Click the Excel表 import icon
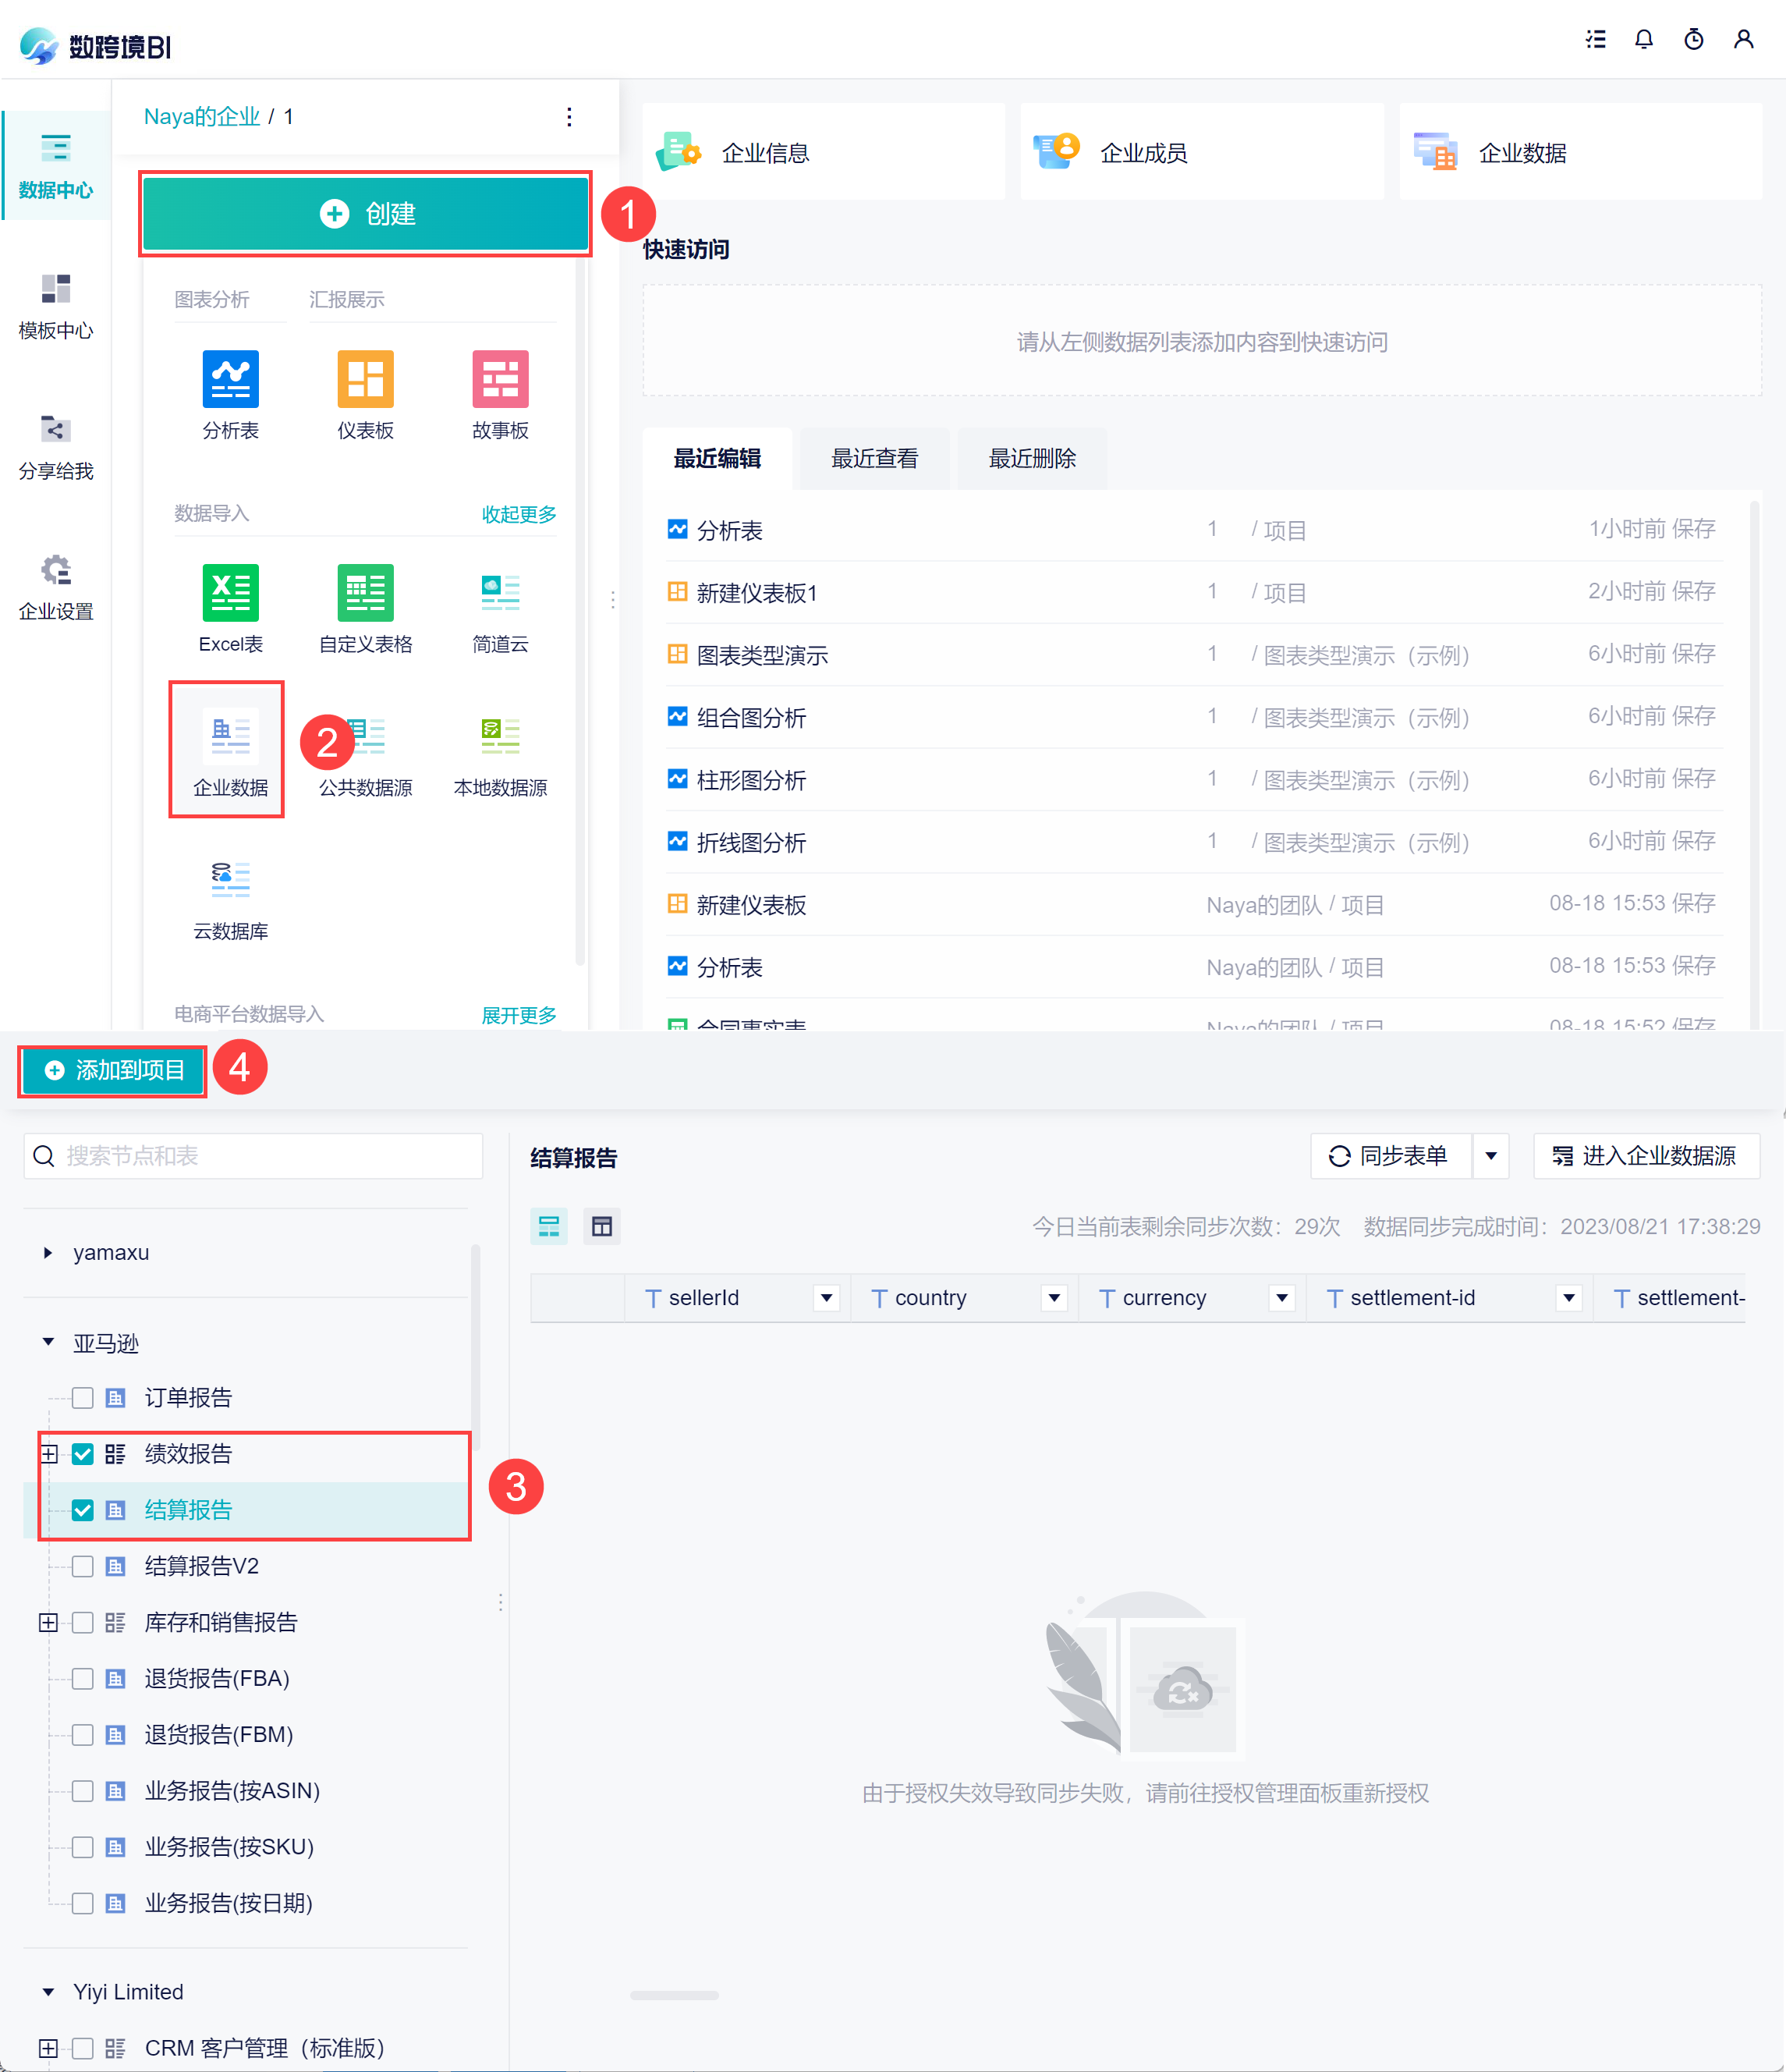 coord(230,593)
